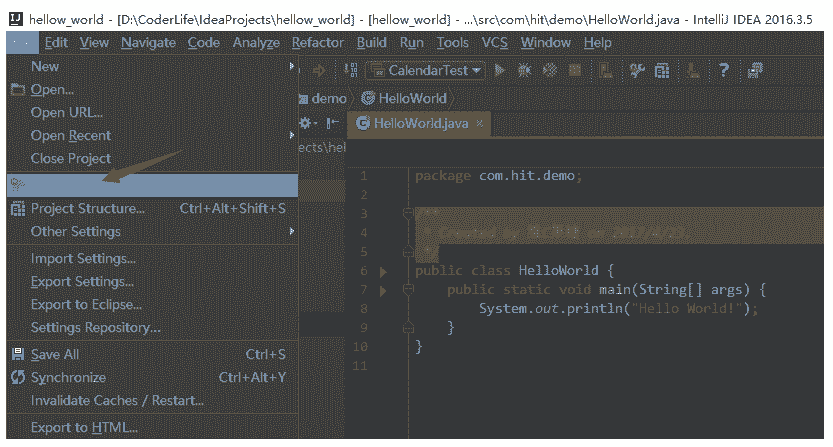Choose Export Settings... menu entry
833x447 pixels.
(x=152, y=281)
